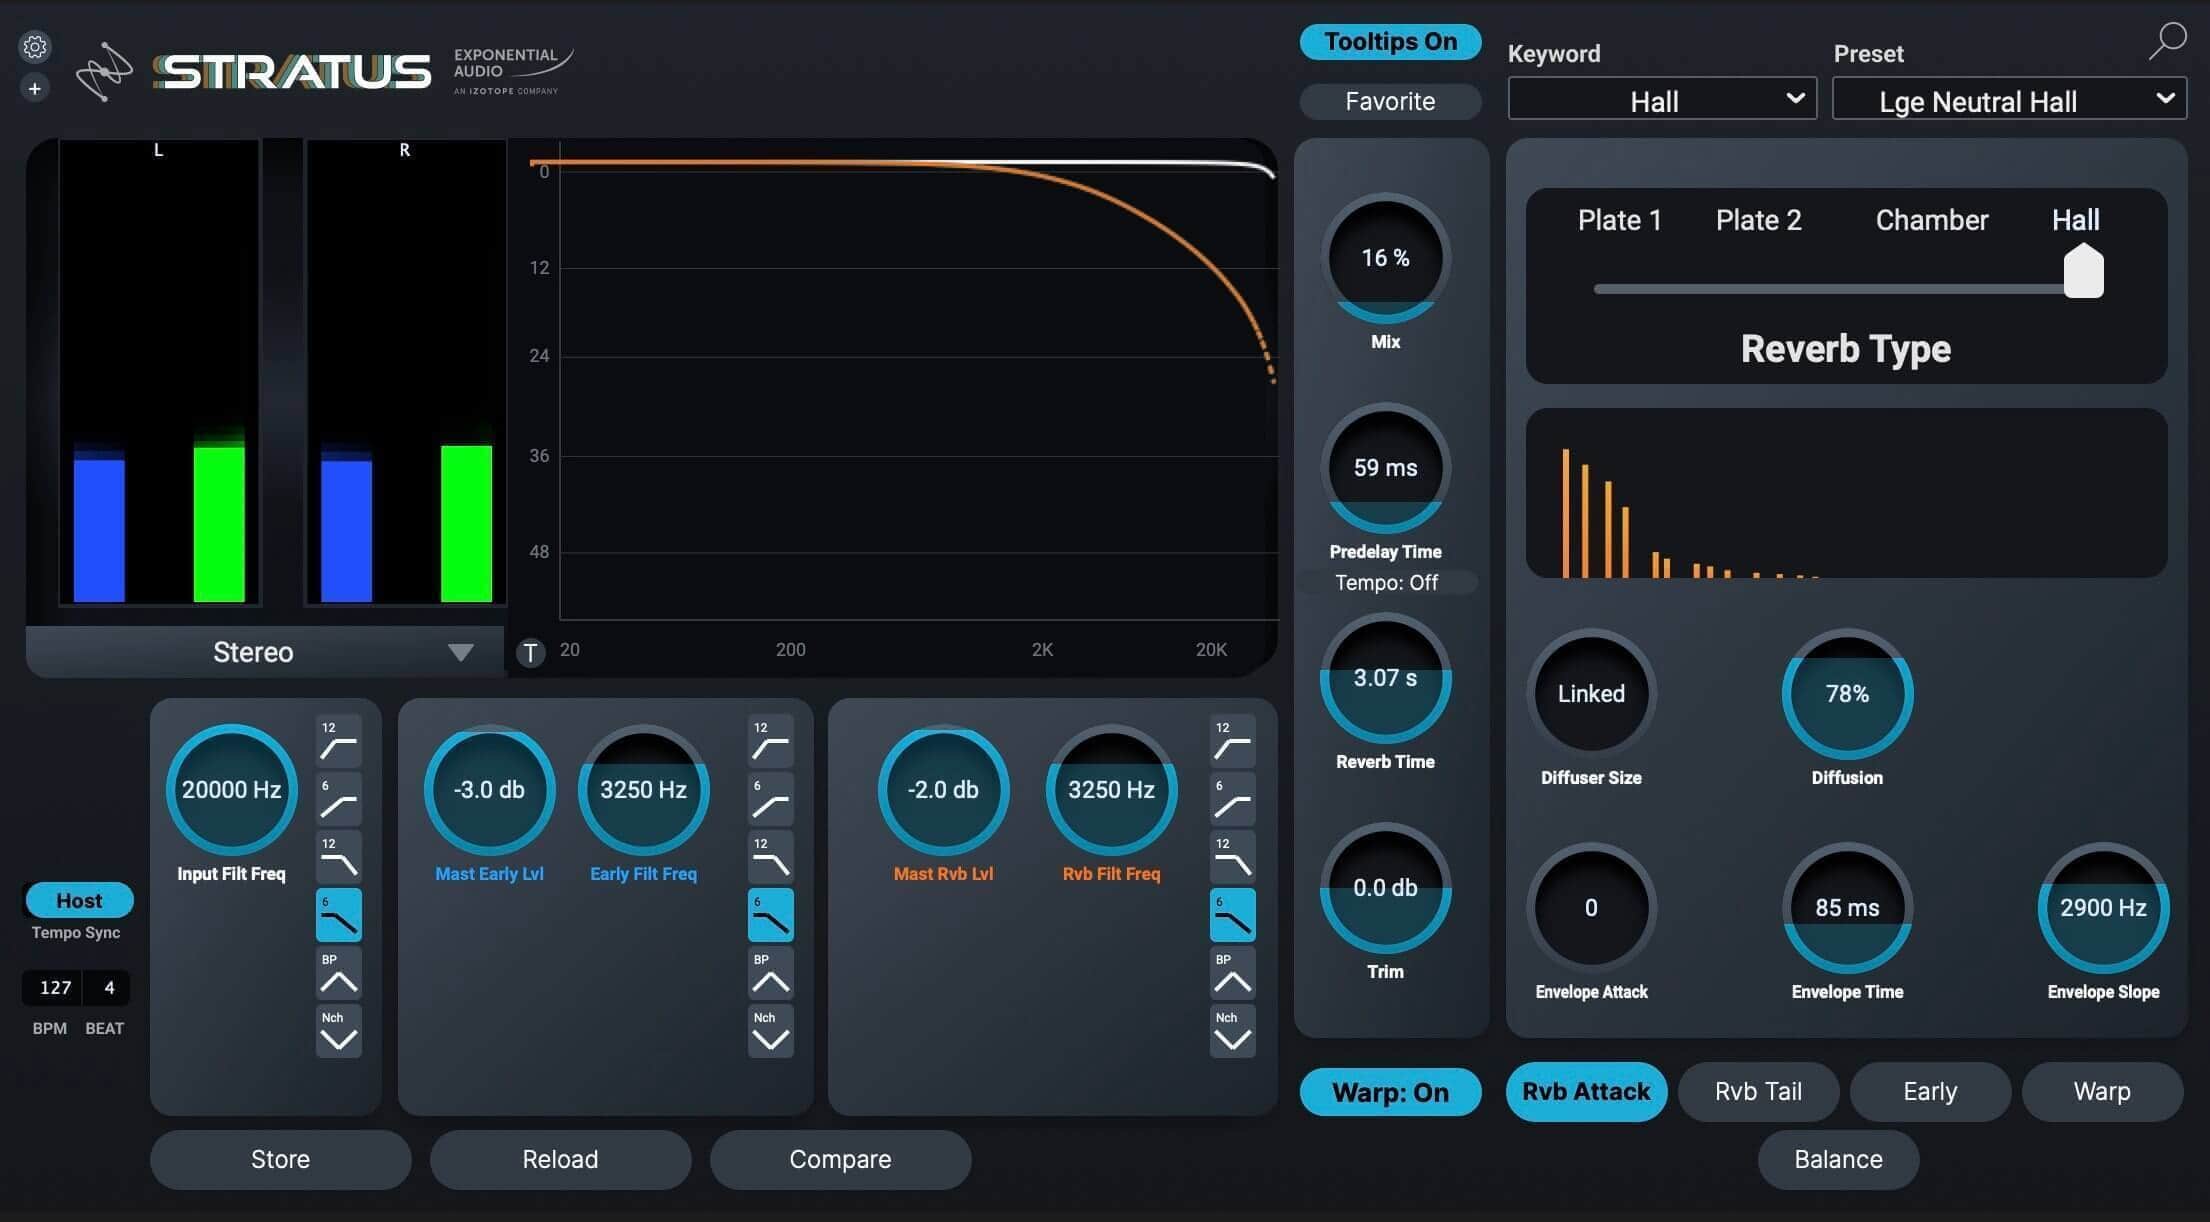
Task: Expand the Stereo meter mode dropdown
Action: tap(266, 652)
